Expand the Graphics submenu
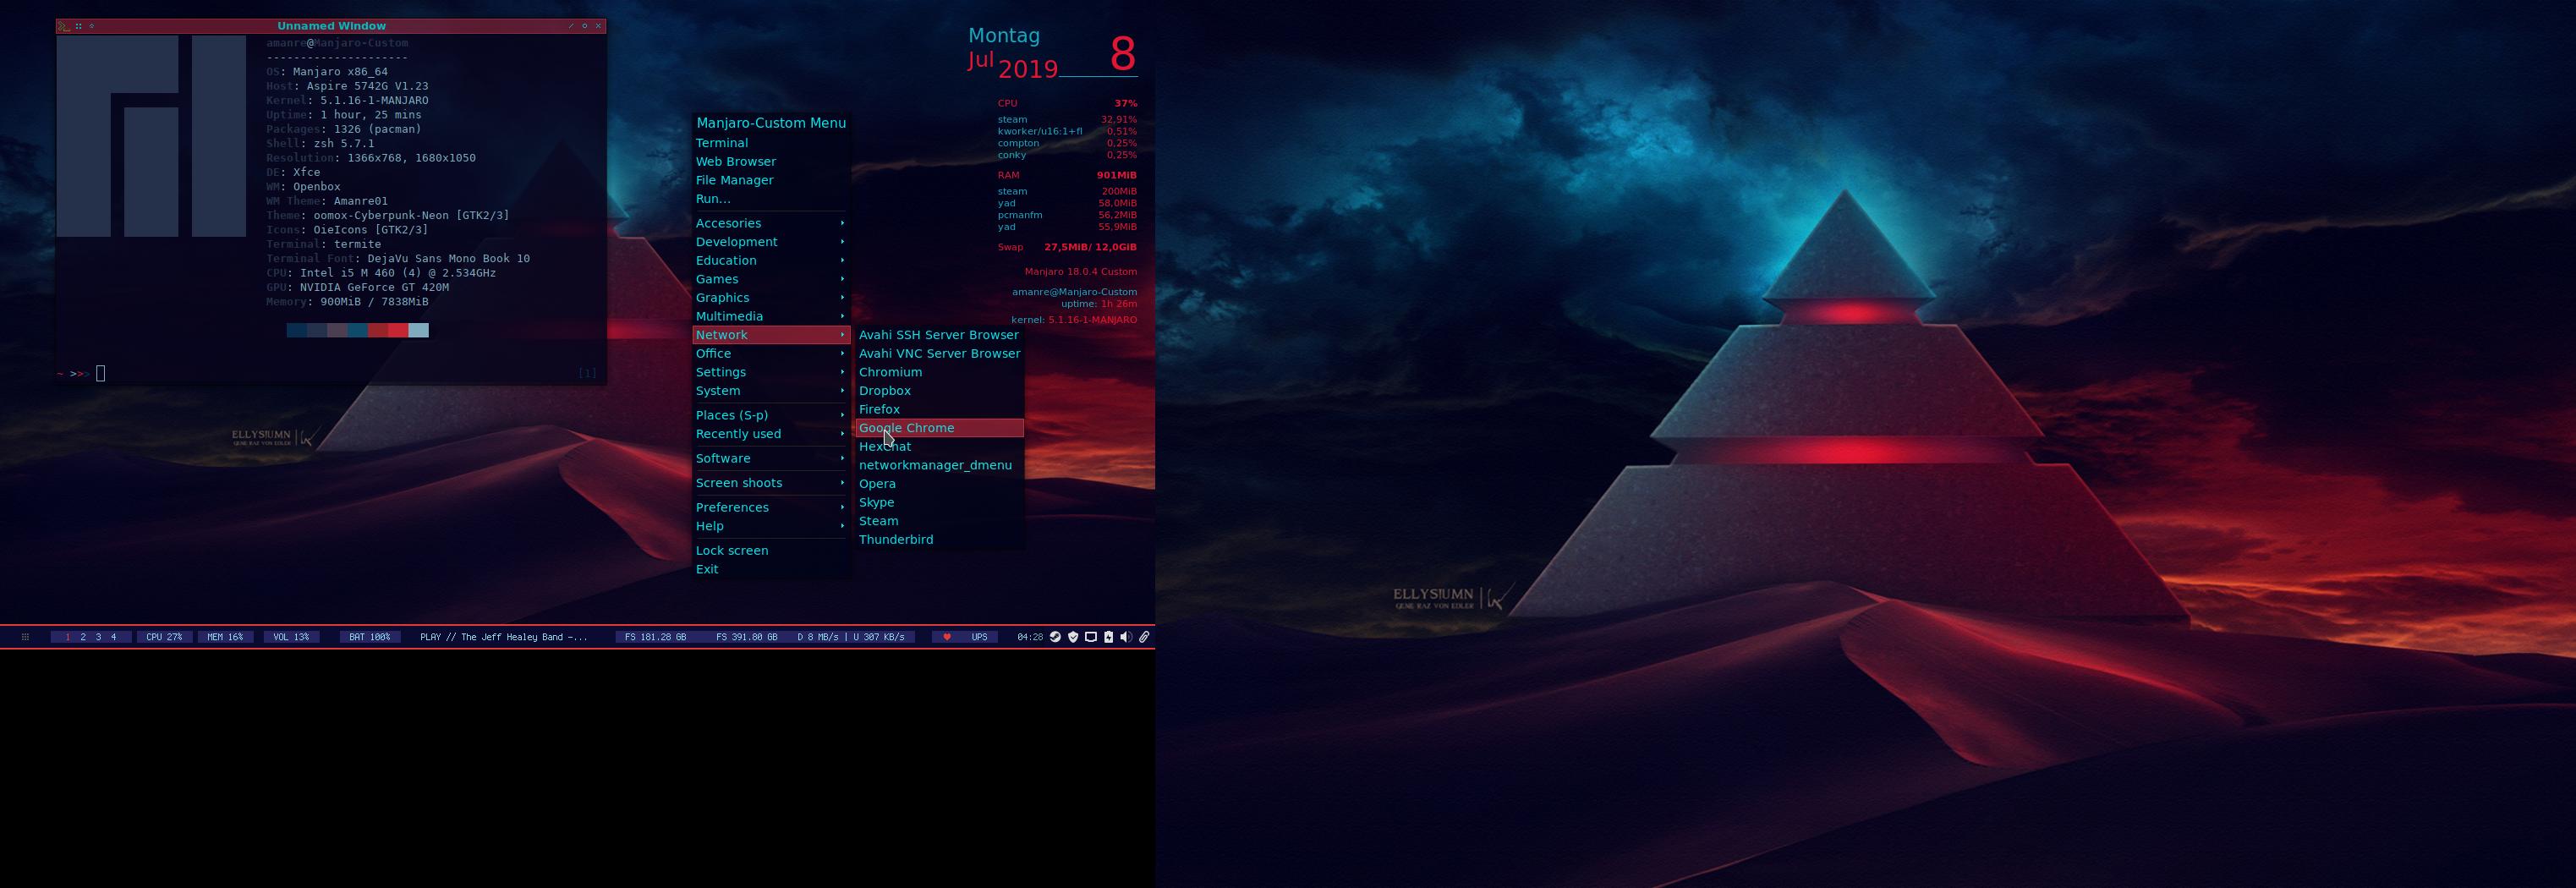The height and width of the screenshot is (888, 2576). coord(723,297)
